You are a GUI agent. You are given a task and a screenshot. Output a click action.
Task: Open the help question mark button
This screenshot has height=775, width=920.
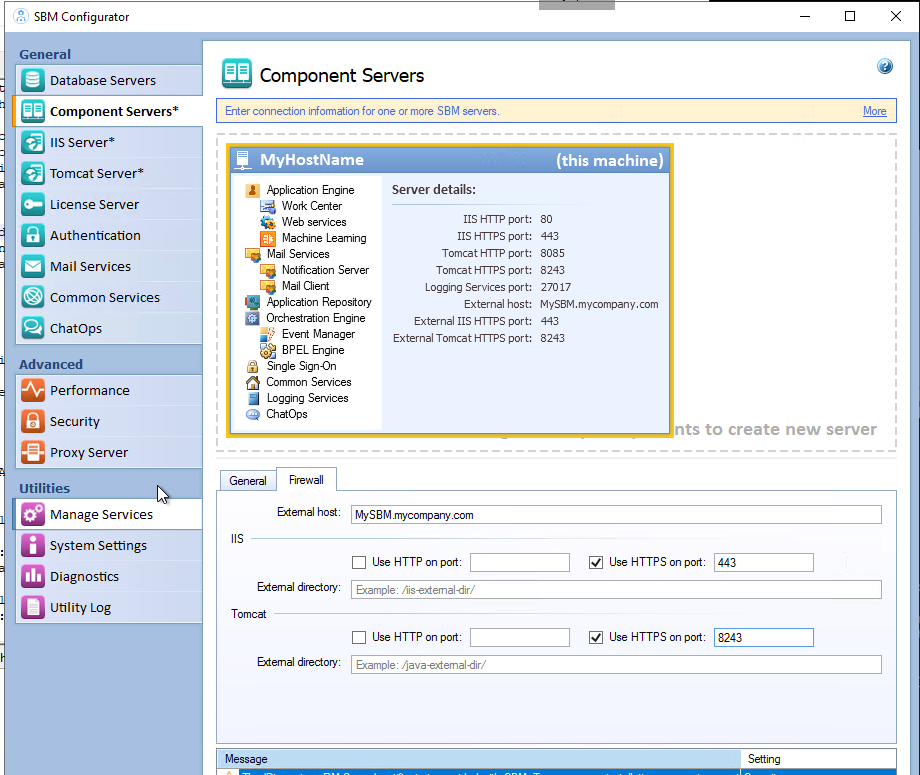(885, 66)
